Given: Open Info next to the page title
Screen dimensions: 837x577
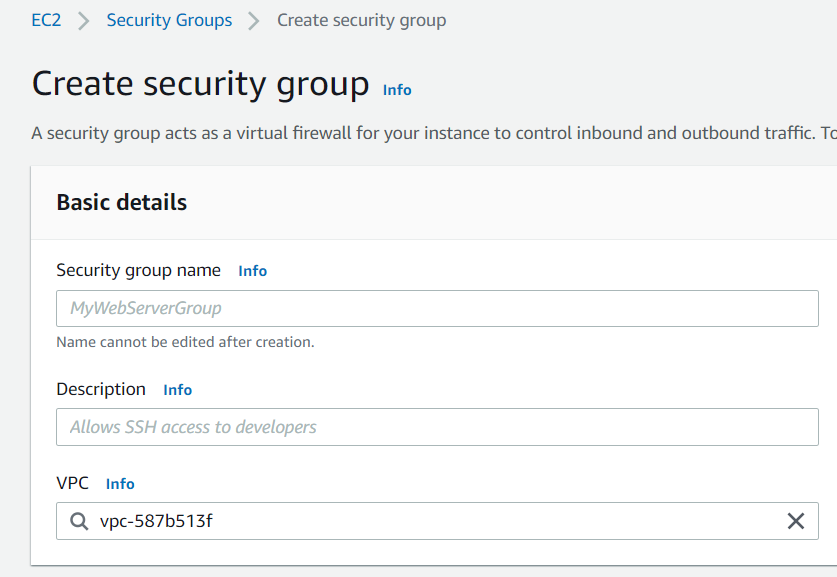Looking at the screenshot, I should [x=397, y=90].
